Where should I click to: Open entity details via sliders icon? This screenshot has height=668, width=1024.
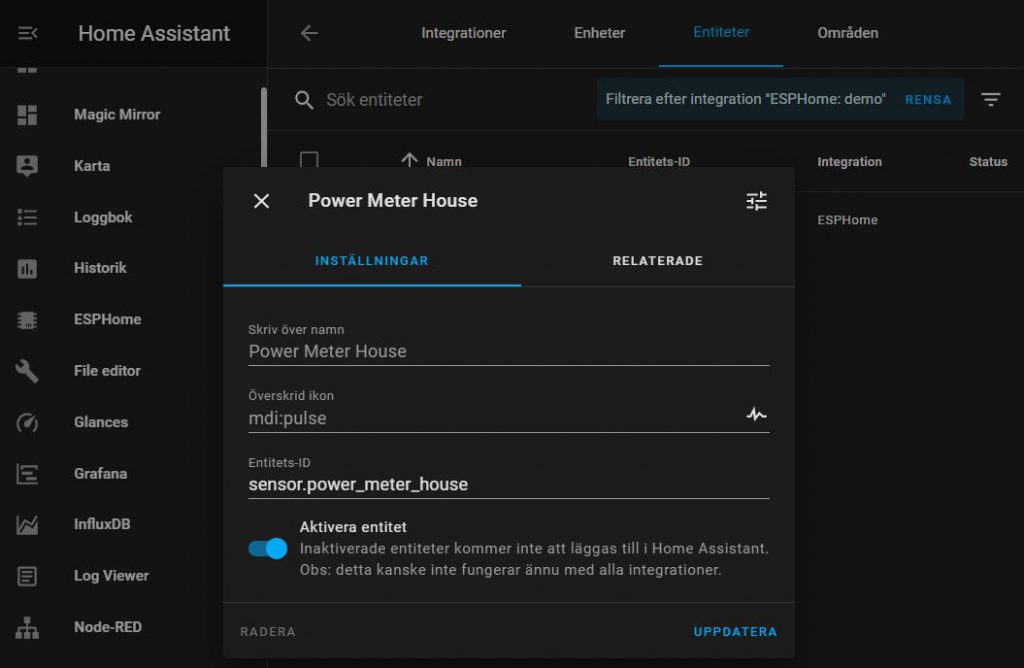(x=756, y=201)
